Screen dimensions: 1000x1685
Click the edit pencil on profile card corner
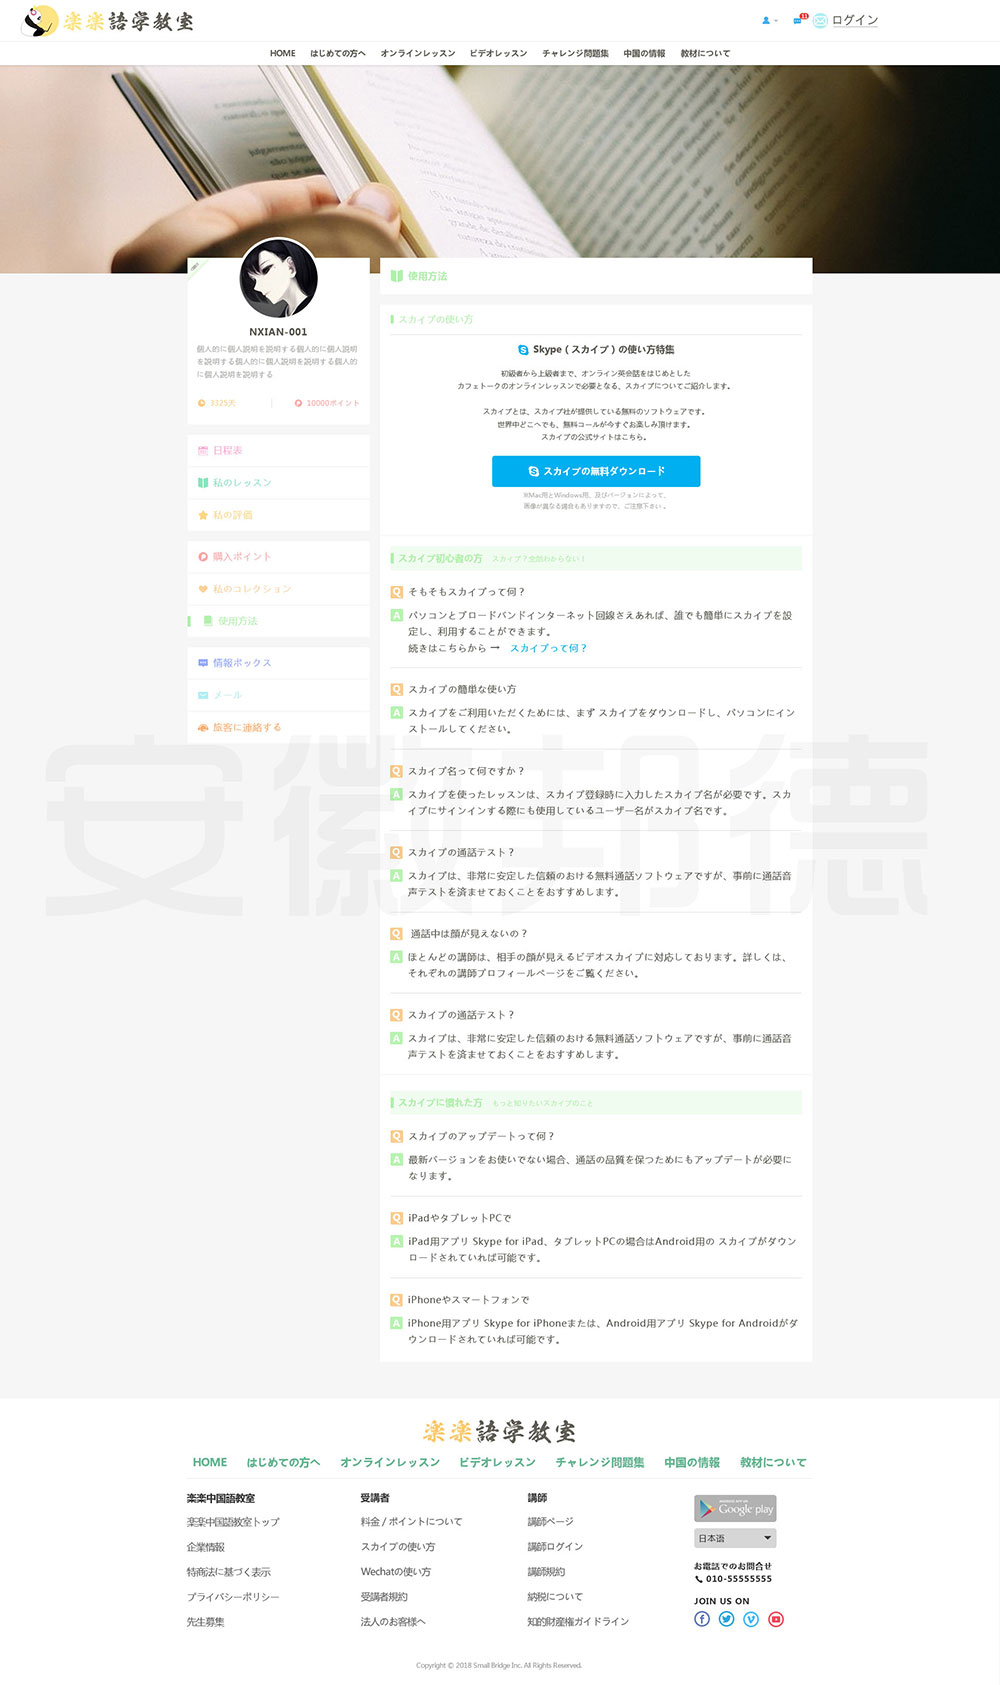click(x=195, y=267)
